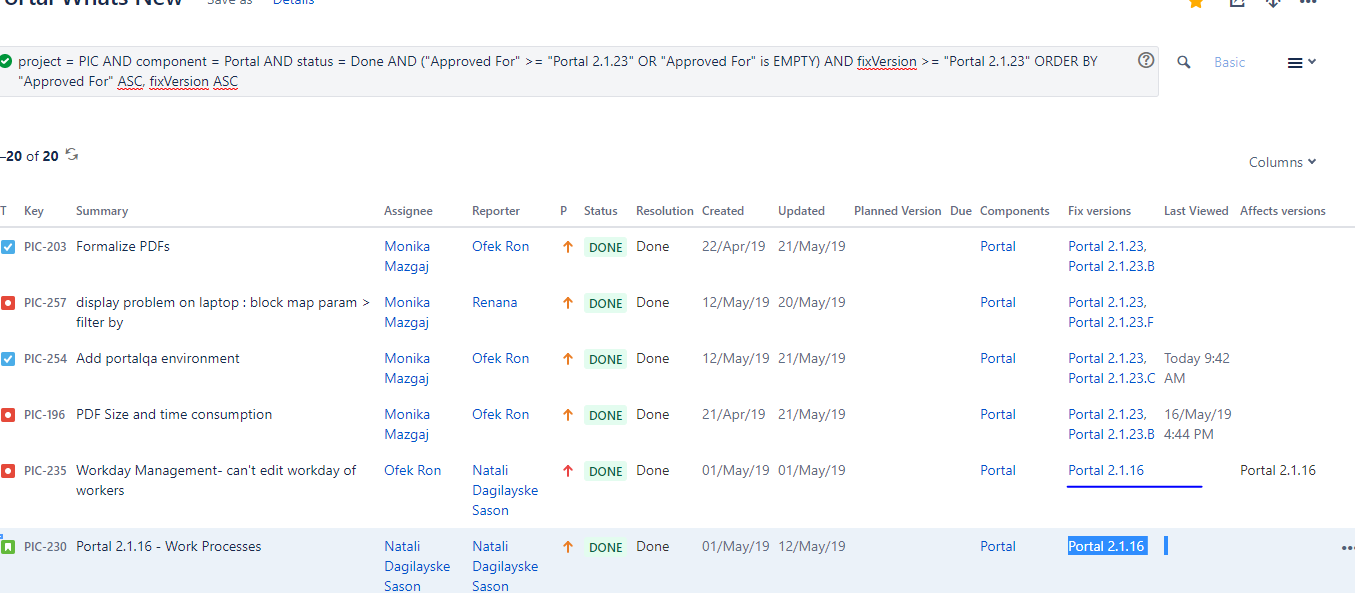Open the "Formalize PDFs" issue summary
This screenshot has width=1355, height=593.
click(x=123, y=246)
